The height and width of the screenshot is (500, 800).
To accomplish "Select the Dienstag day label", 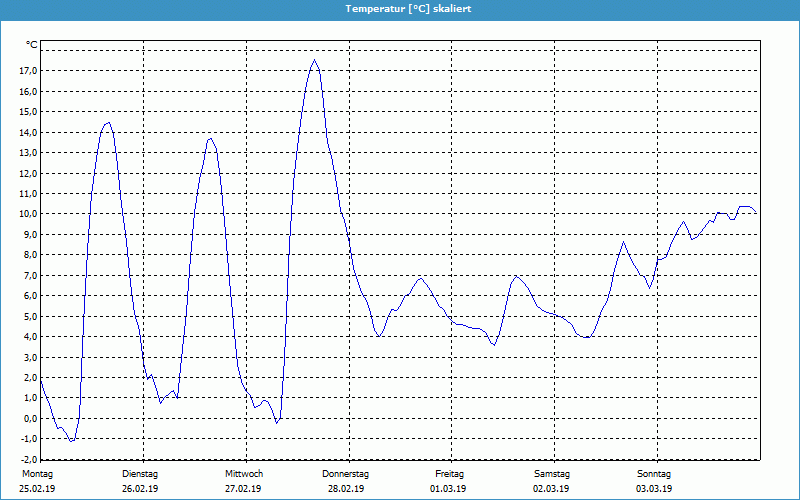I will (x=140, y=474).
